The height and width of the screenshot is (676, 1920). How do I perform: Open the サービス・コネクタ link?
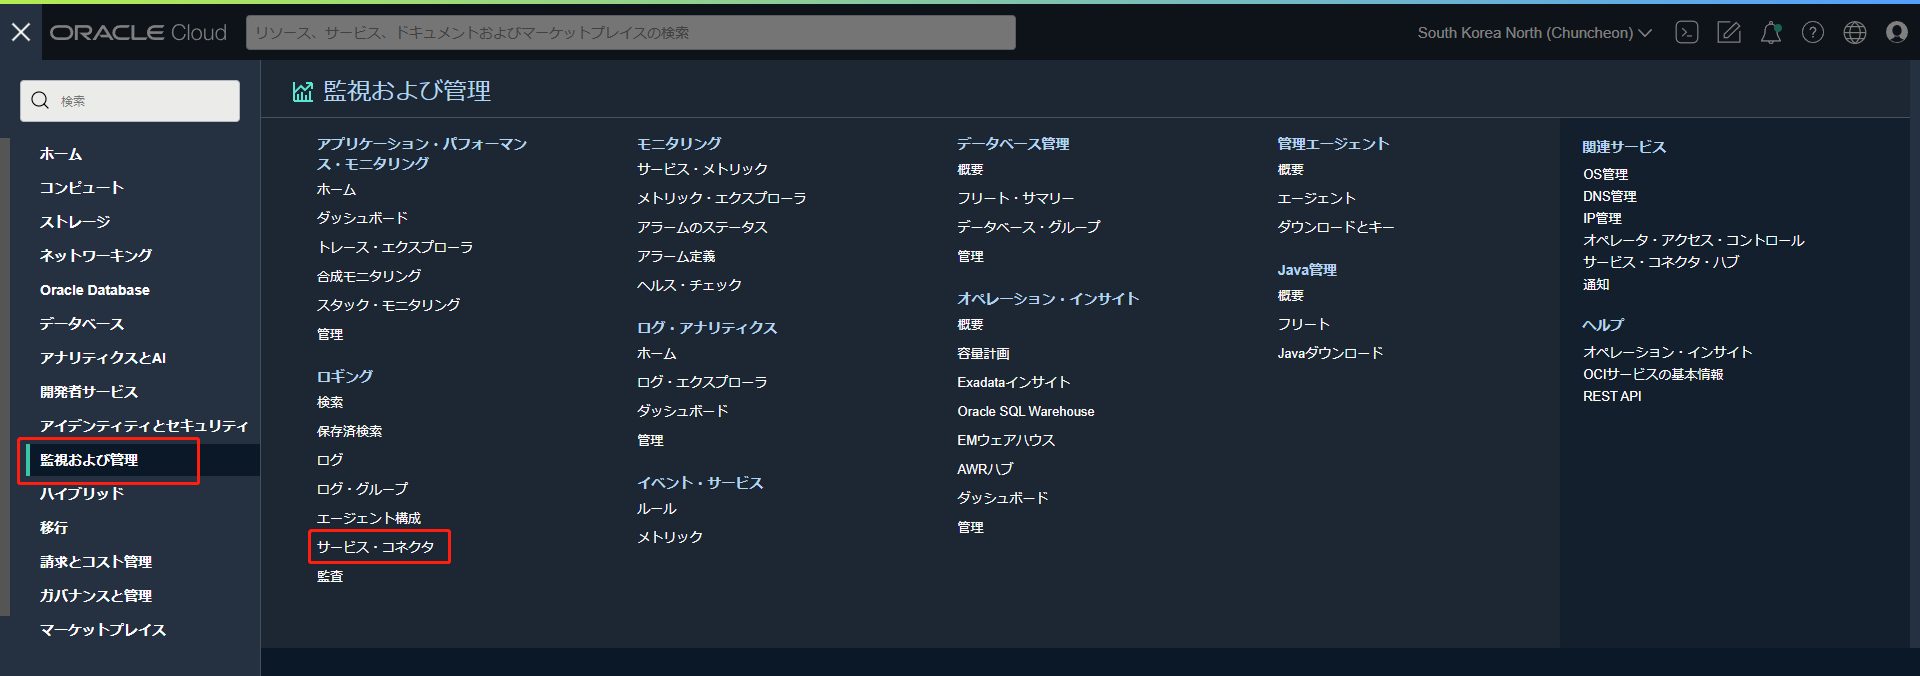[x=376, y=547]
